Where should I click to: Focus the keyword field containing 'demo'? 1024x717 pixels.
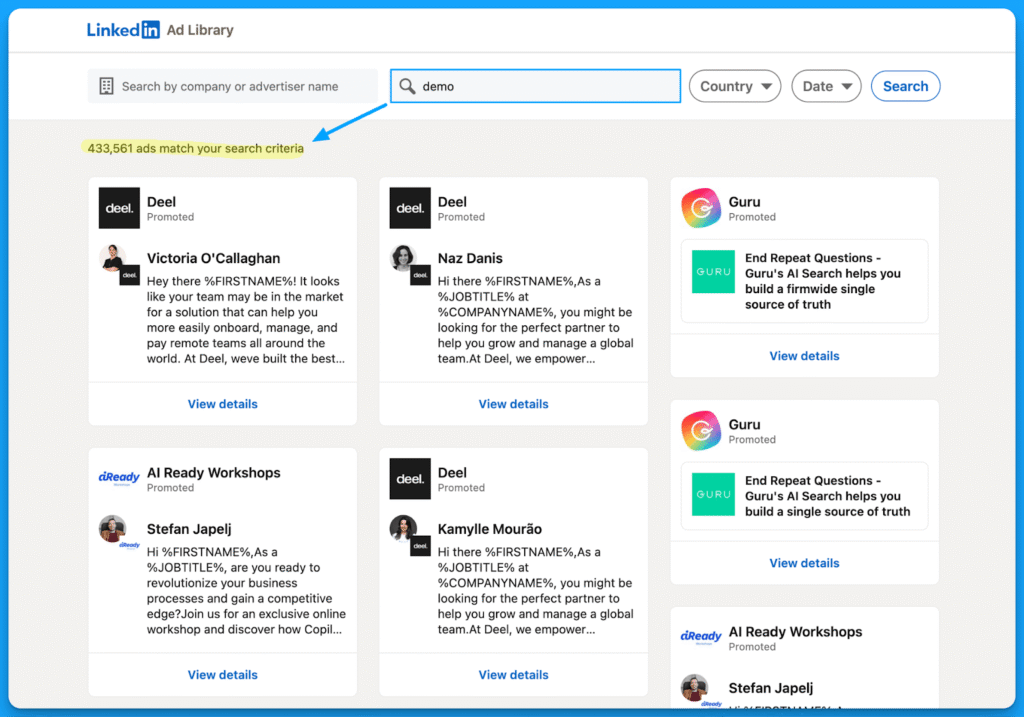click(536, 86)
